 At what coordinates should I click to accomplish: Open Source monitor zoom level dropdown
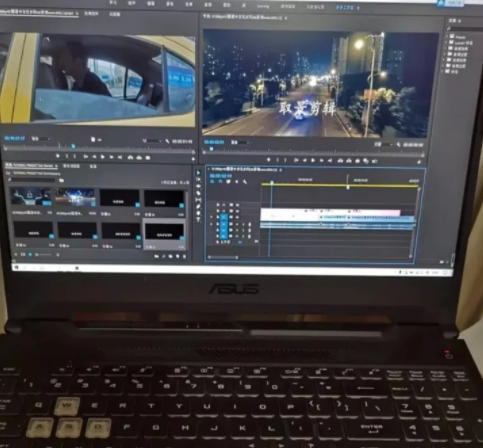[41, 139]
